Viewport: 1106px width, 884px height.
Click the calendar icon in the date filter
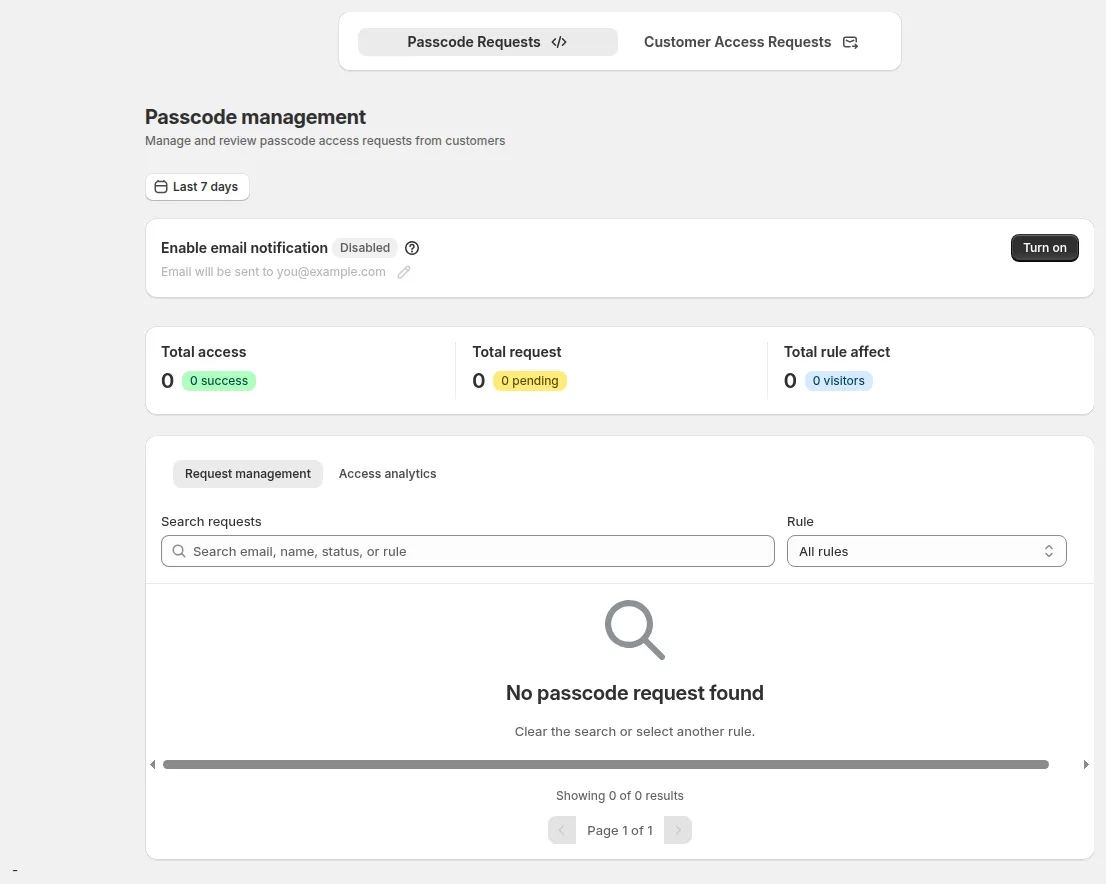click(x=161, y=187)
